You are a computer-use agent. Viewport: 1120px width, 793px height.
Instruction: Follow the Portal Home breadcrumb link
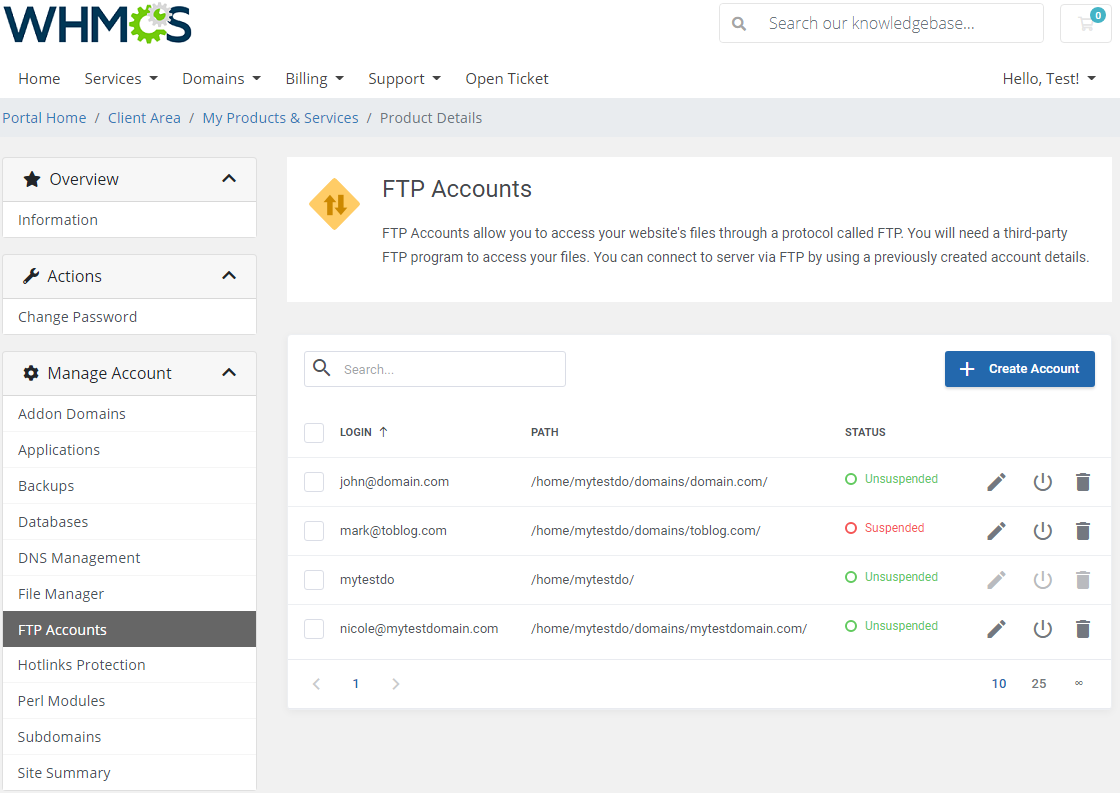coord(44,118)
